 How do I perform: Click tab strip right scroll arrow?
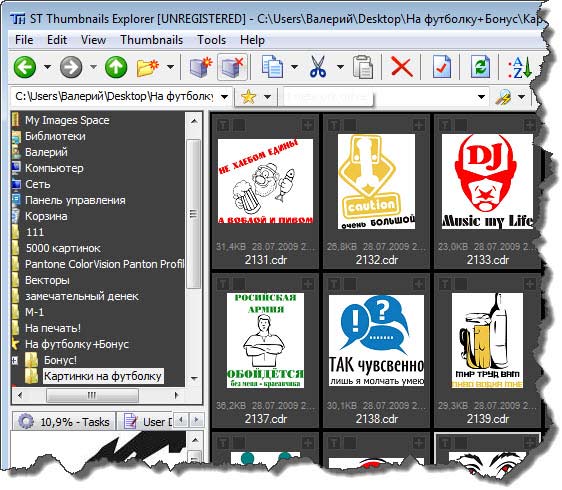click(x=196, y=420)
